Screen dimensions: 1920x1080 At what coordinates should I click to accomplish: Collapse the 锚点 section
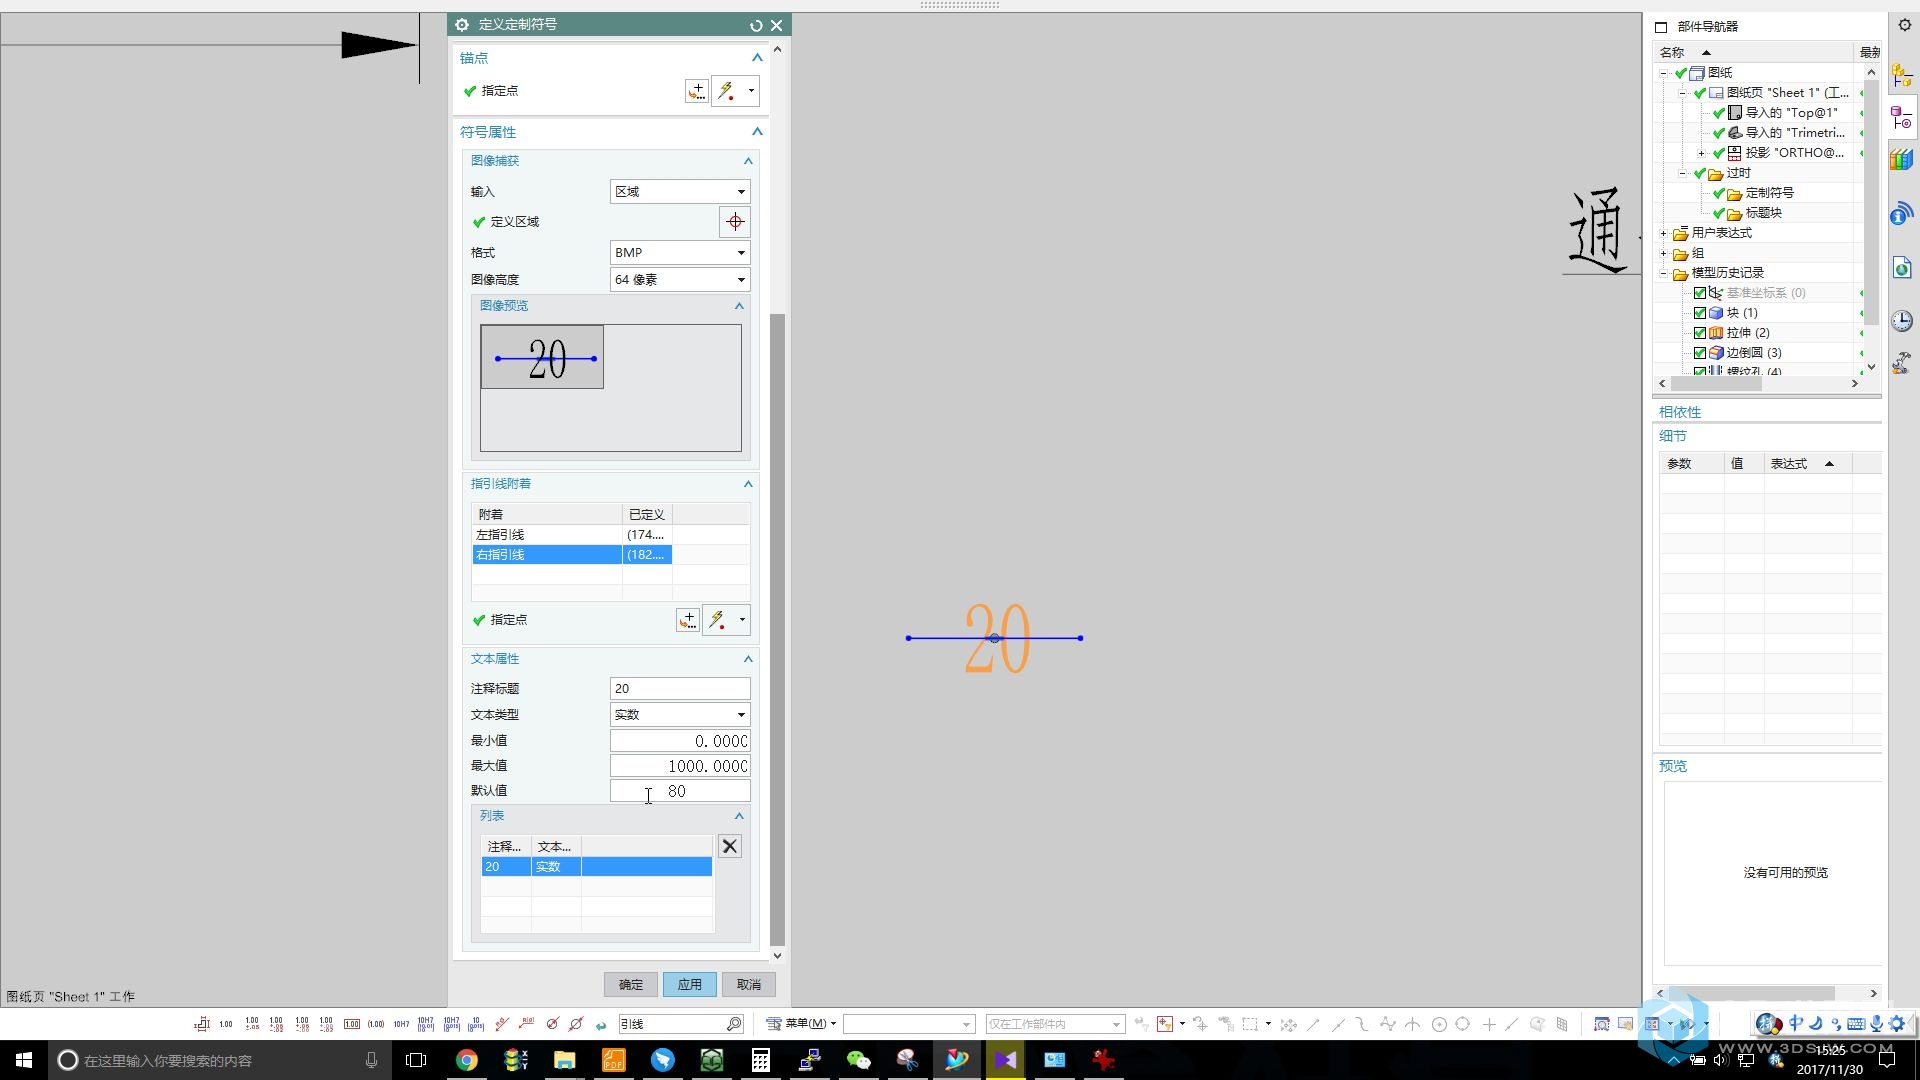757,58
